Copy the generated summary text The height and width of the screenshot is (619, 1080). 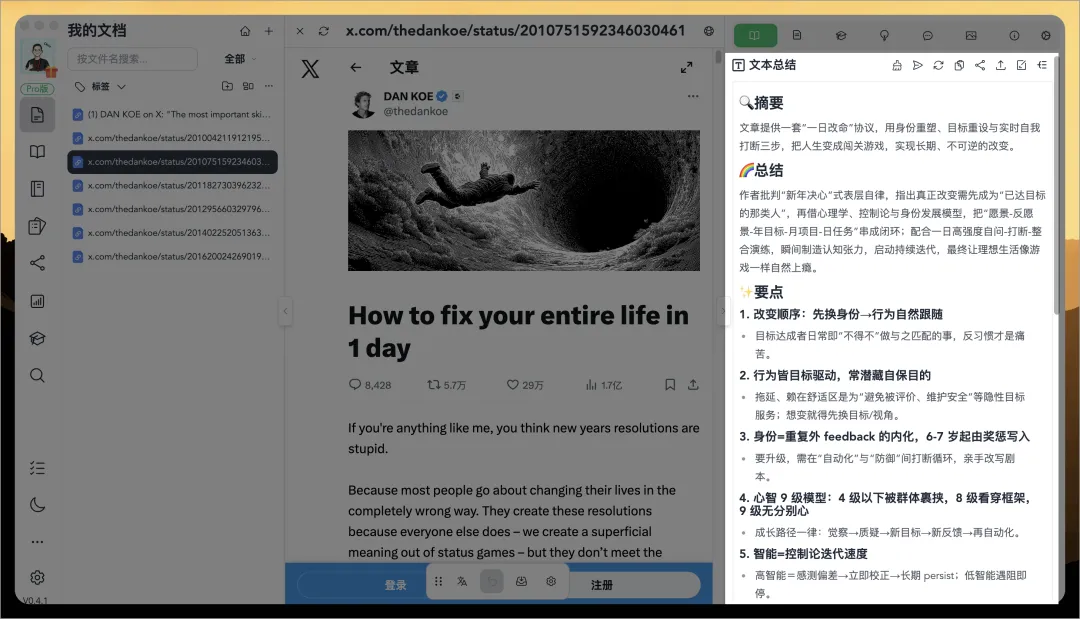point(958,64)
